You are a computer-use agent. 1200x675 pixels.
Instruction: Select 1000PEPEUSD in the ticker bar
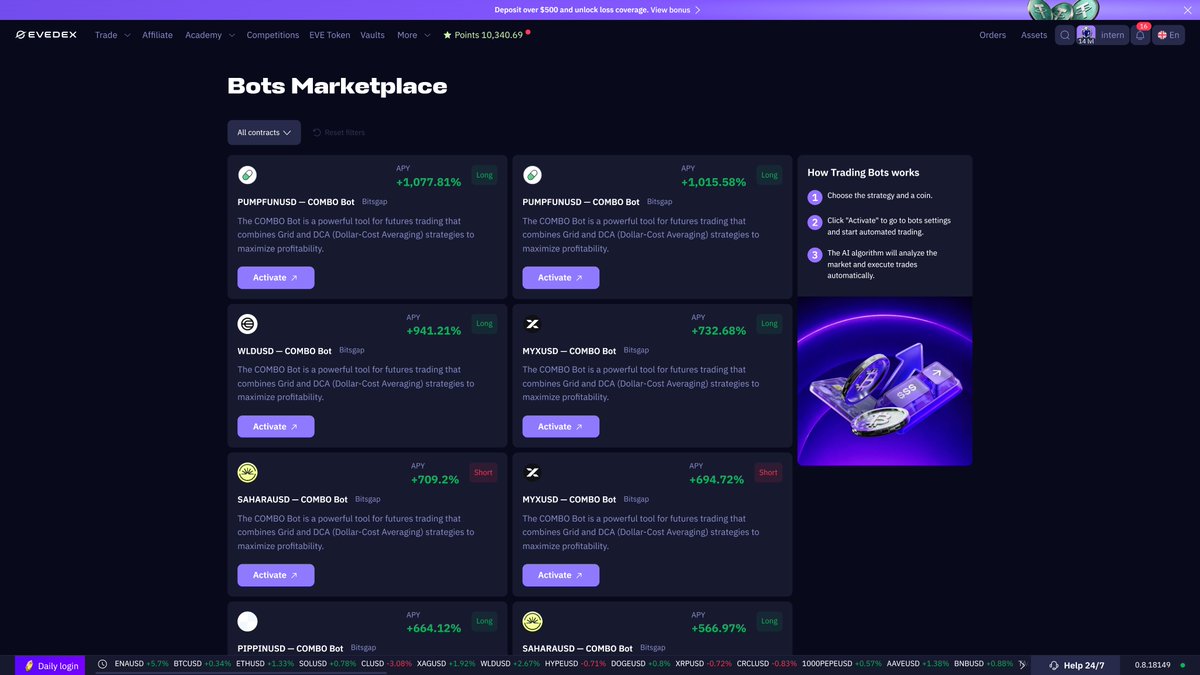tap(842, 665)
